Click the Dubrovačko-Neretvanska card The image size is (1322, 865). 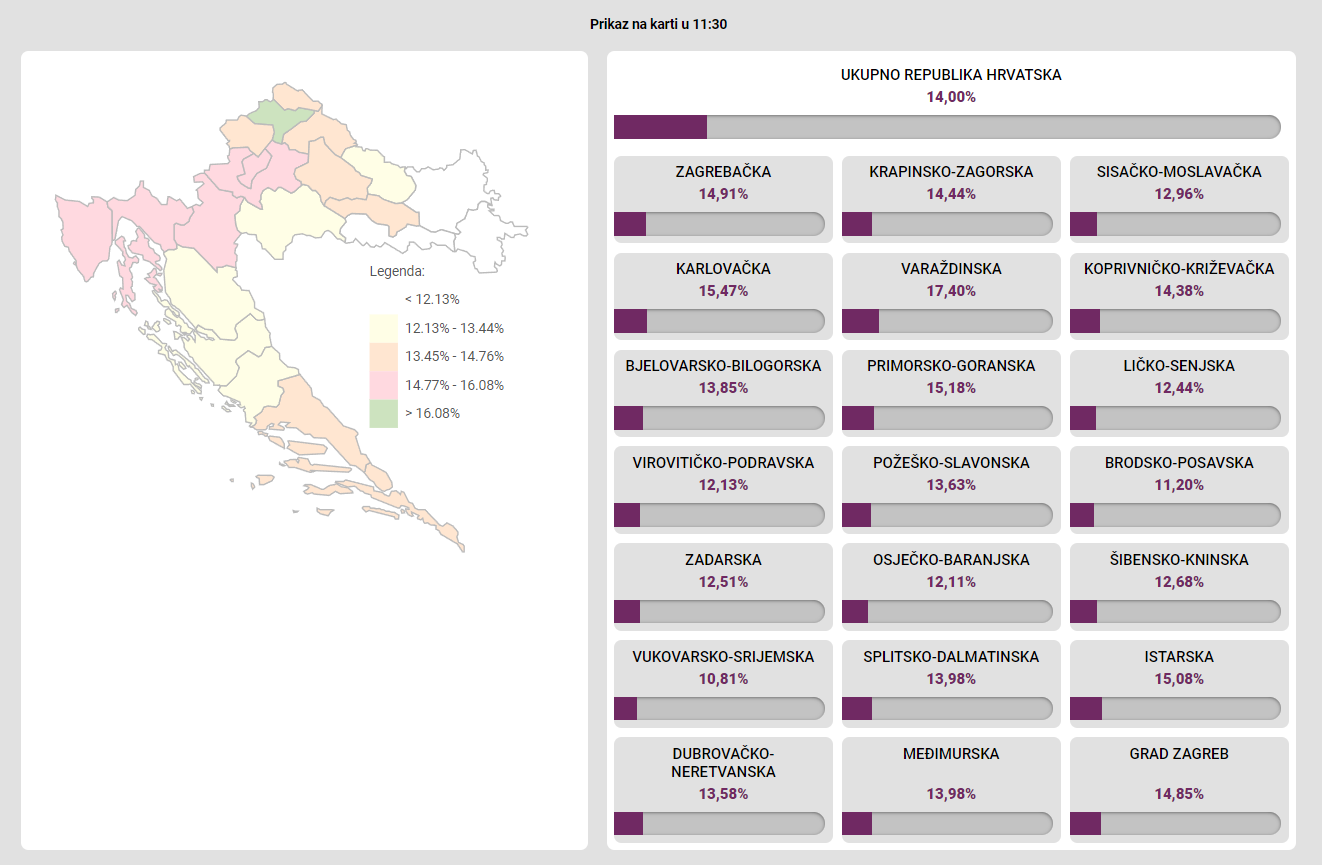(723, 790)
